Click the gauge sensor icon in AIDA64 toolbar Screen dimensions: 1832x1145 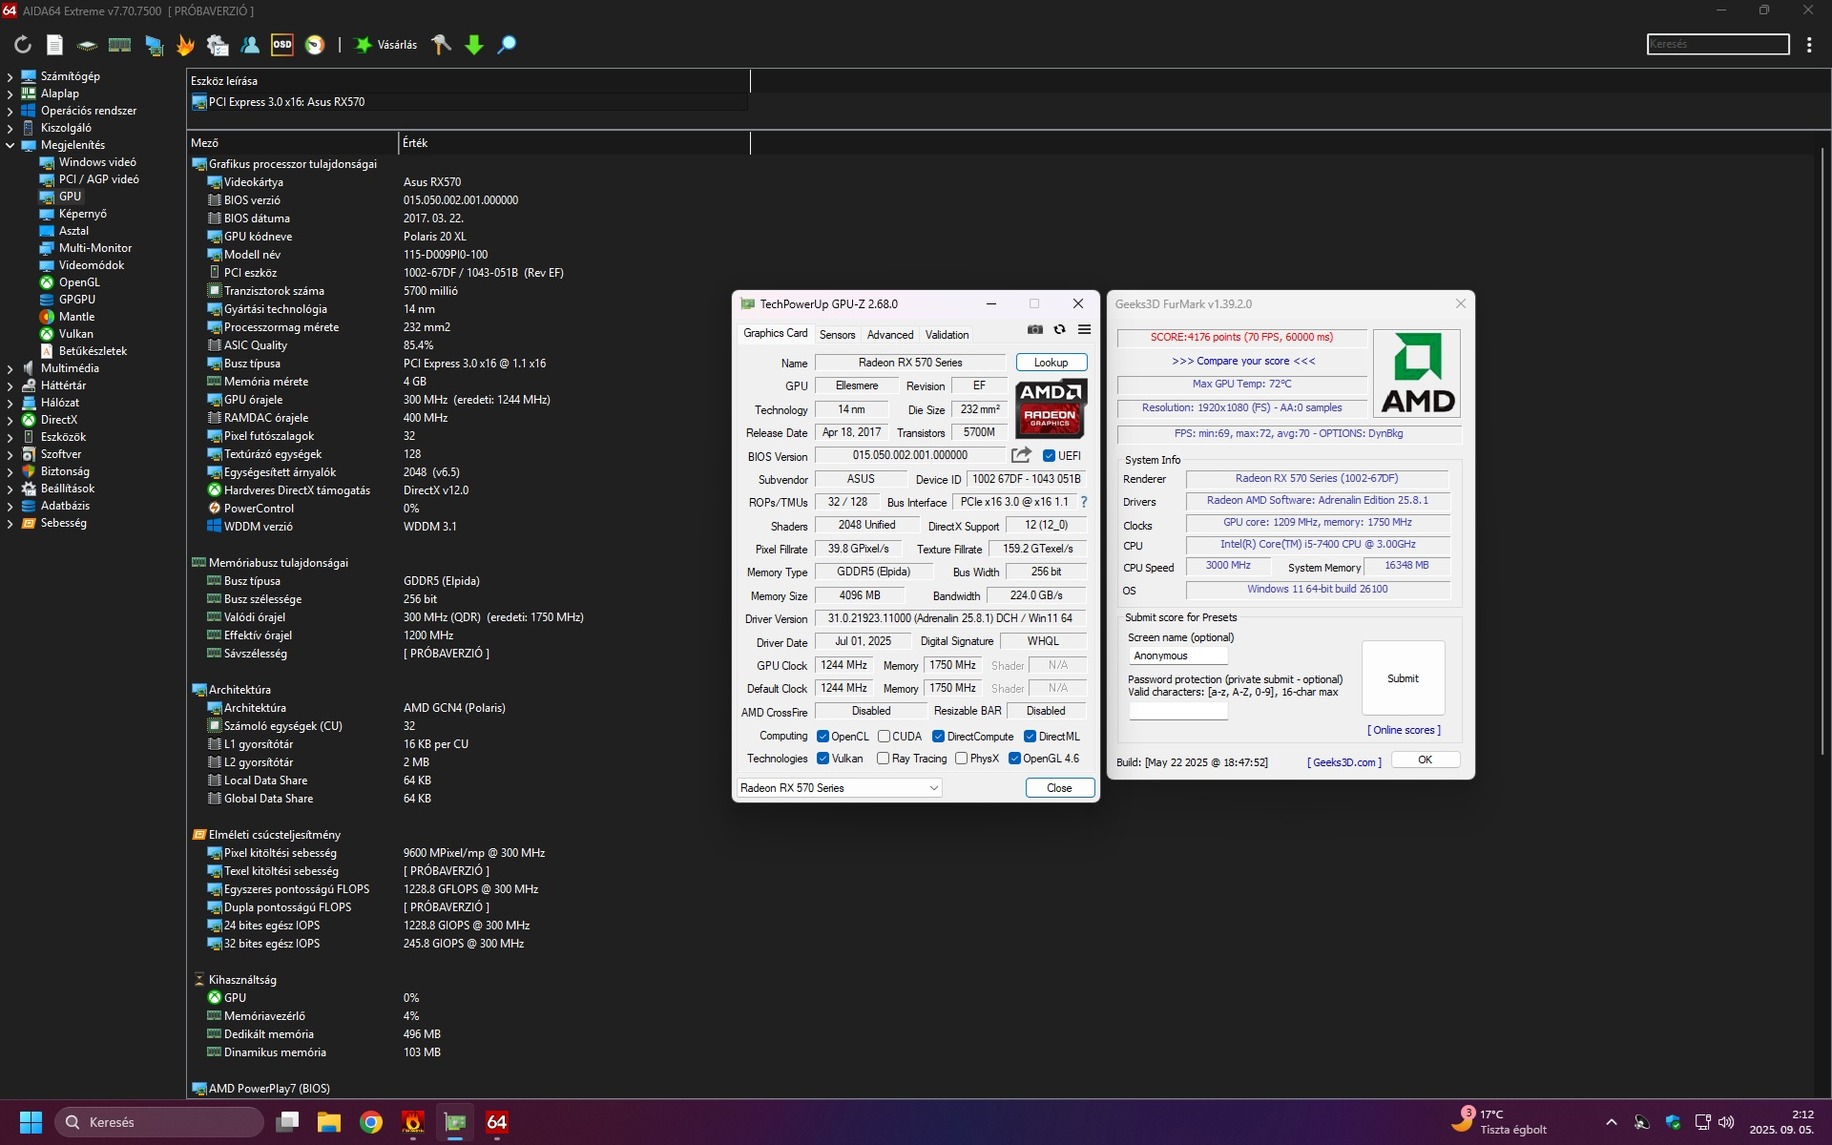point(315,45)
